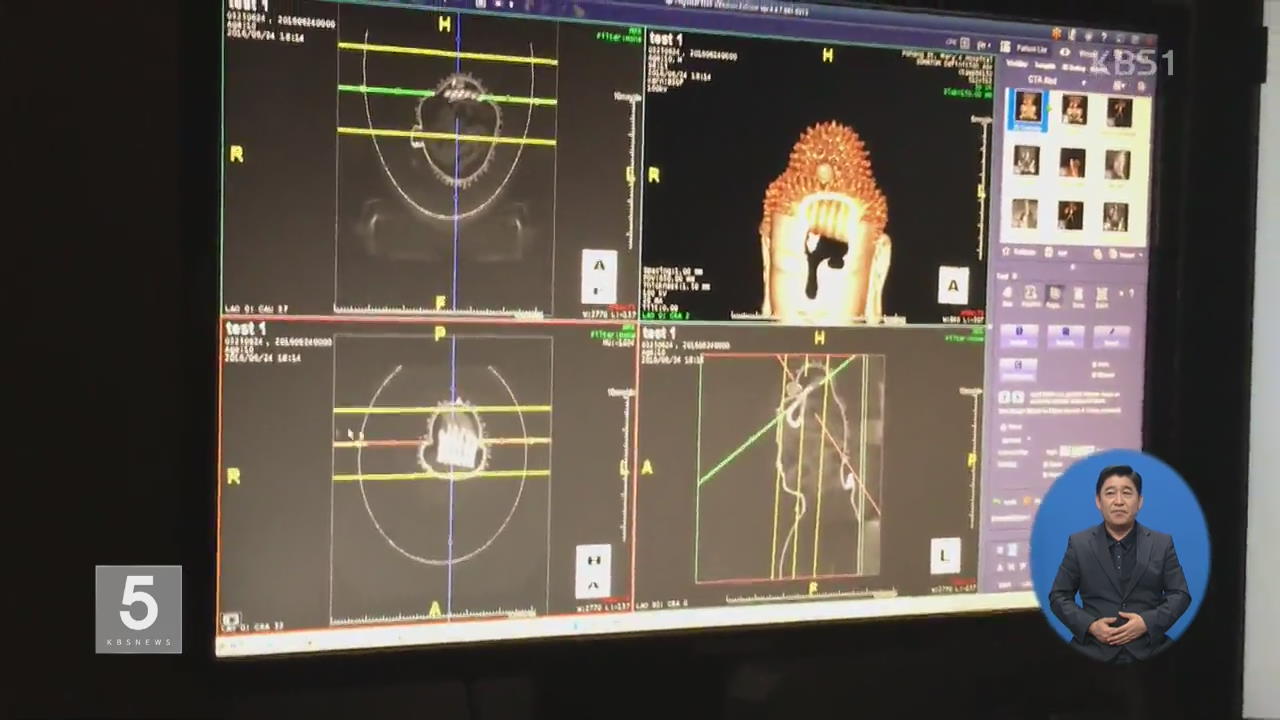The image size is (1280, 720).
Task: Open the Patient List tab
Action: point(1031,48)
